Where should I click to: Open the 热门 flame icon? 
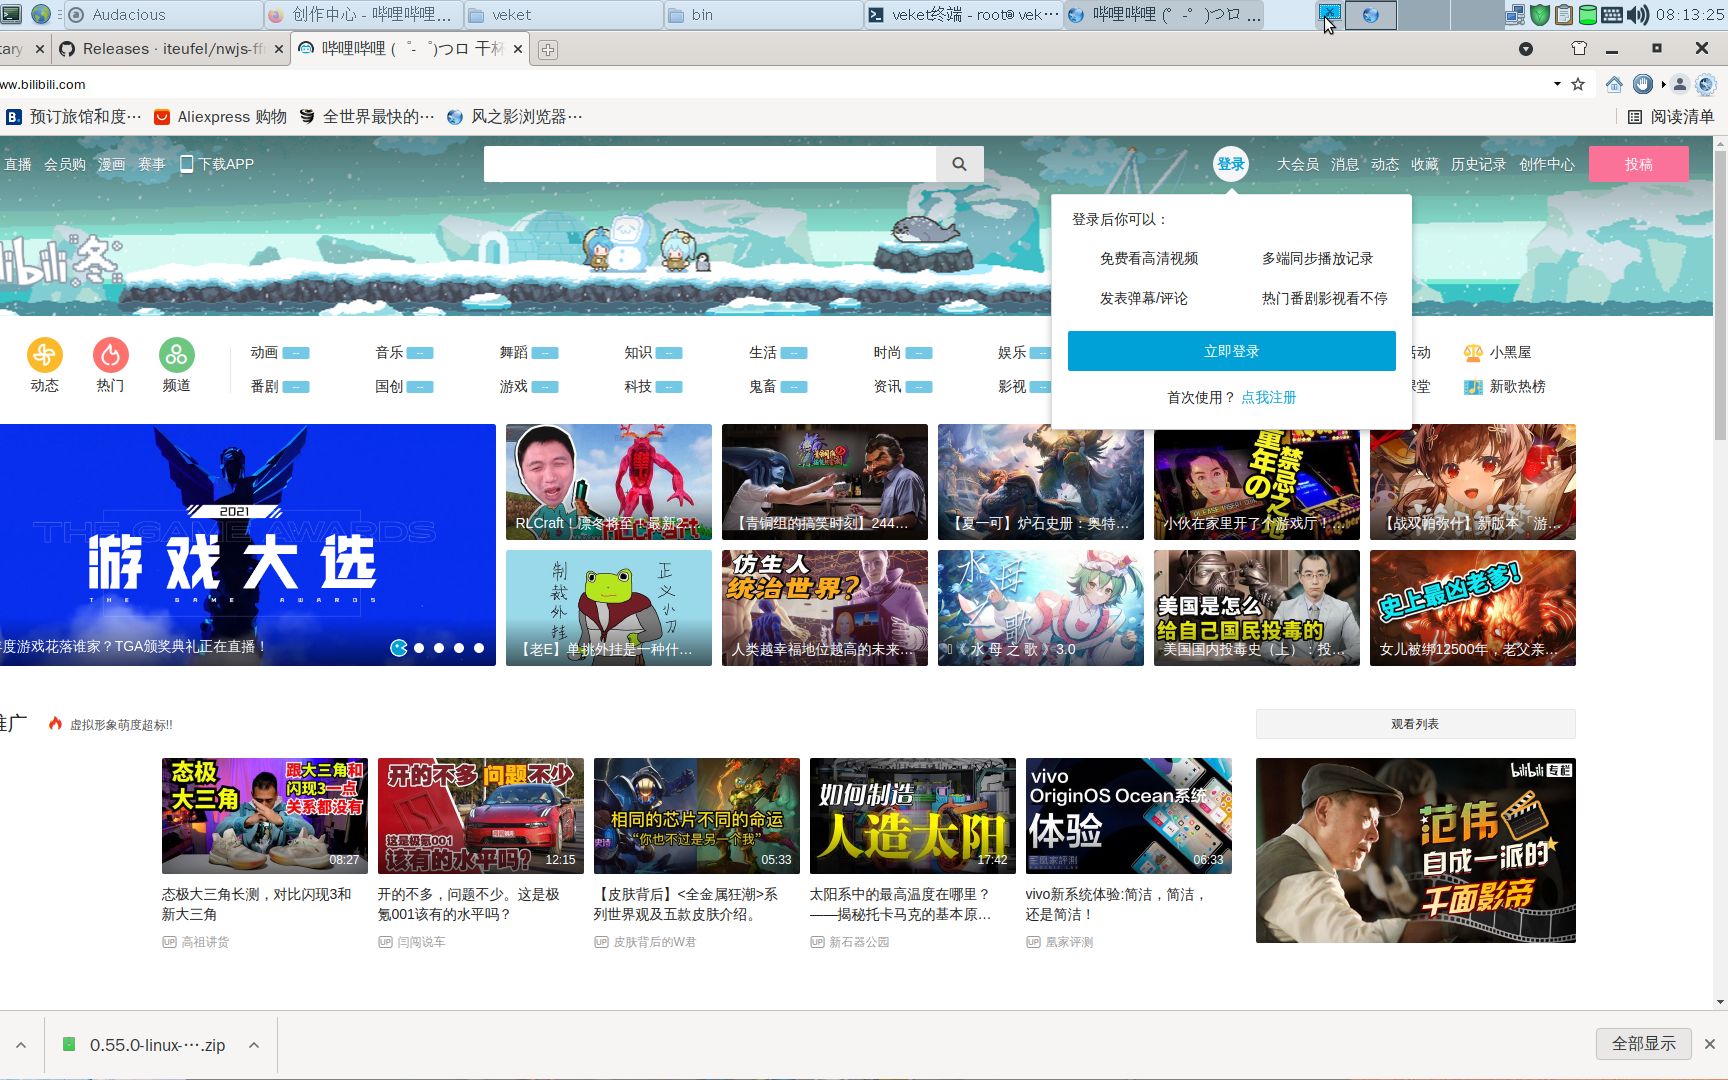(x=110, y=355)
